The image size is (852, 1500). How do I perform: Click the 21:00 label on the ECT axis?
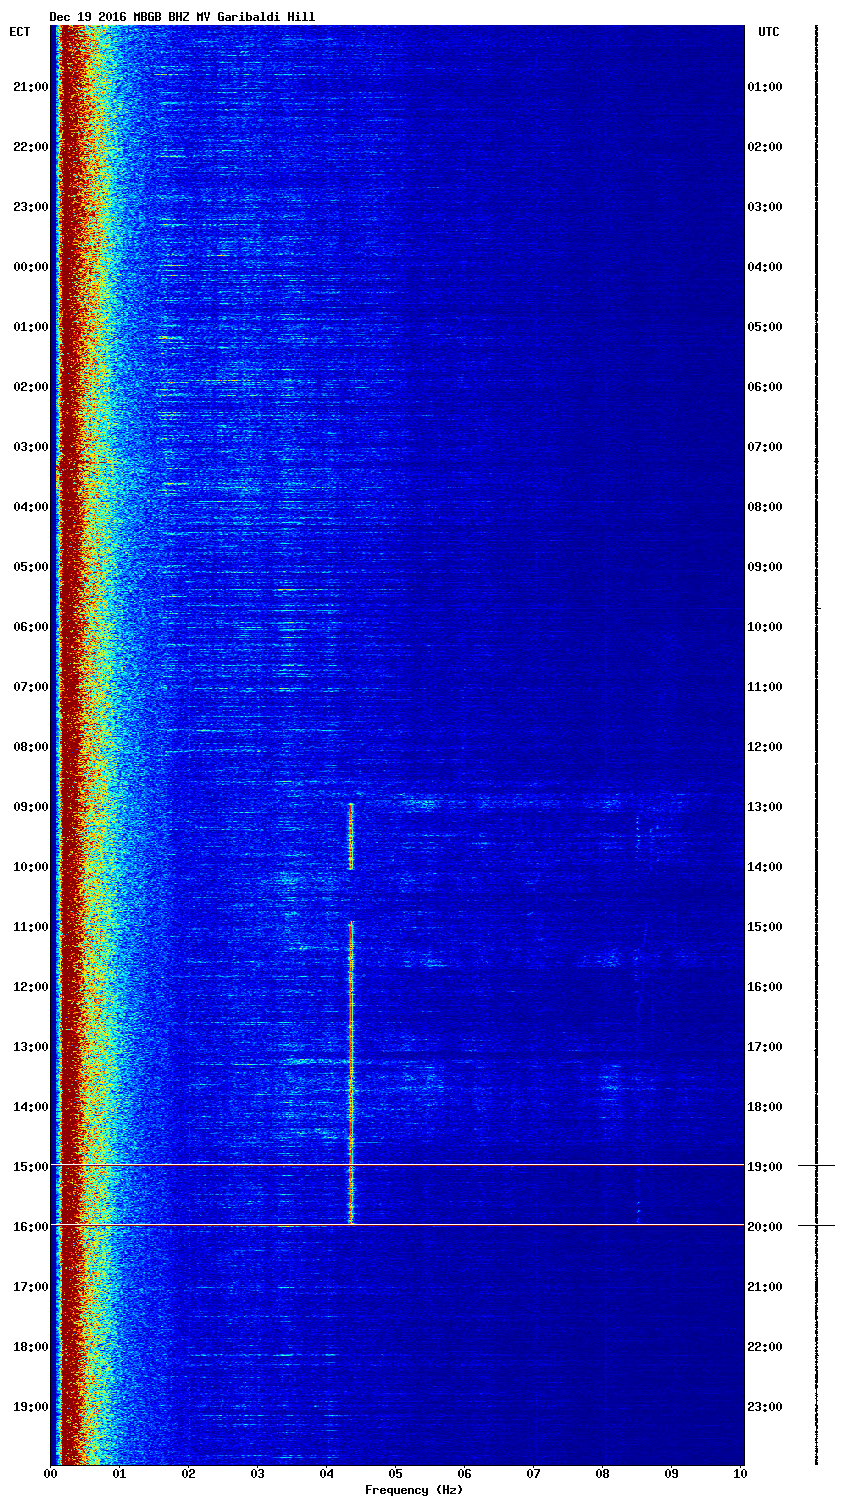point(30,87)
